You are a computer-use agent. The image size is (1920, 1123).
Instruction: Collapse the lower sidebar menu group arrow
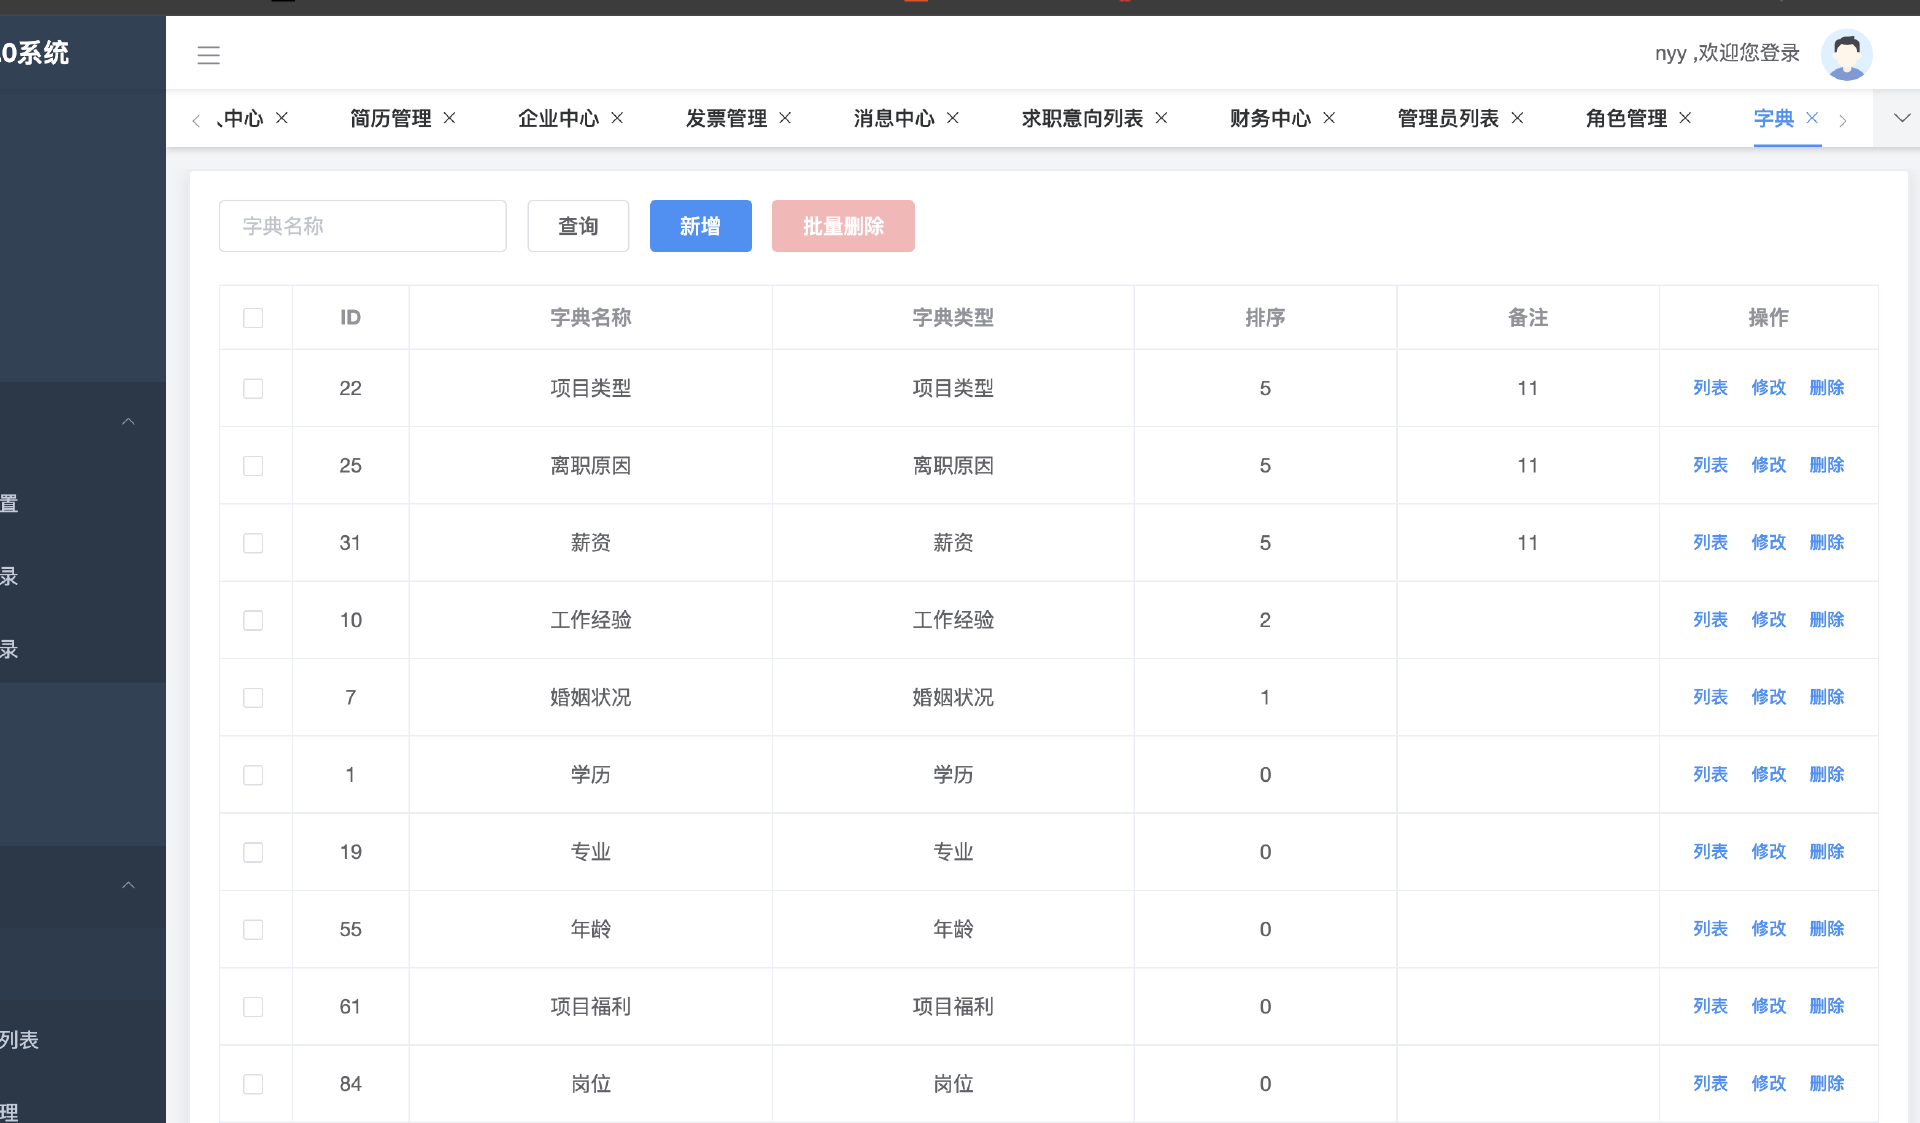(x=128, y=885)
